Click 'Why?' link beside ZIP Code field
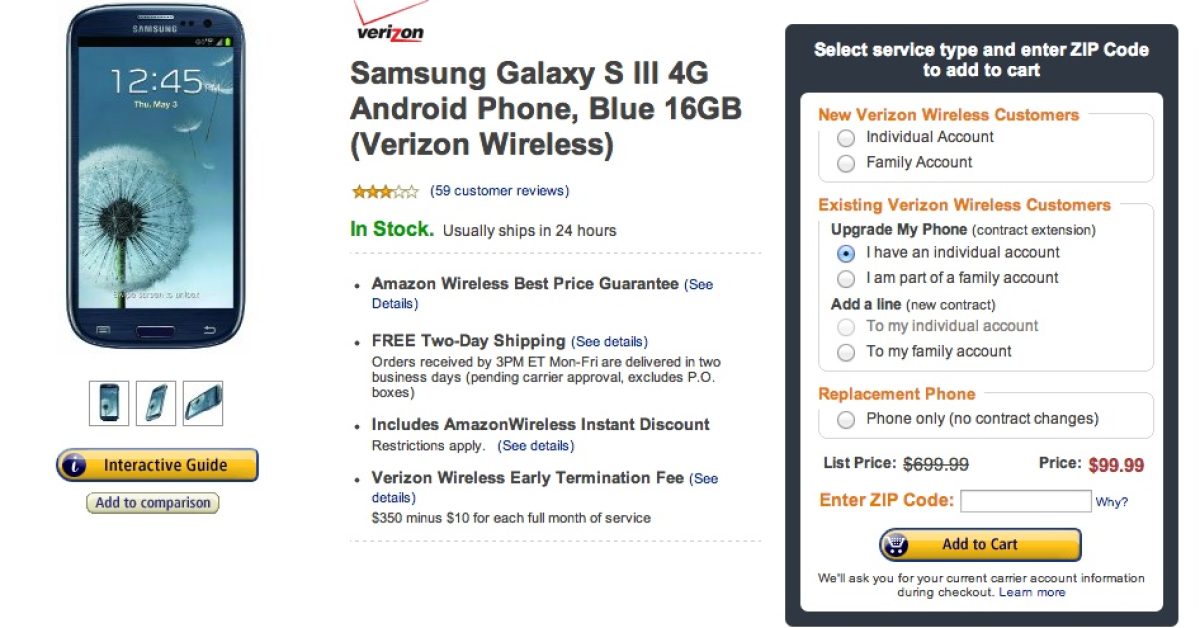This screenshot has height=628, width=1200. coord(1112,502)
